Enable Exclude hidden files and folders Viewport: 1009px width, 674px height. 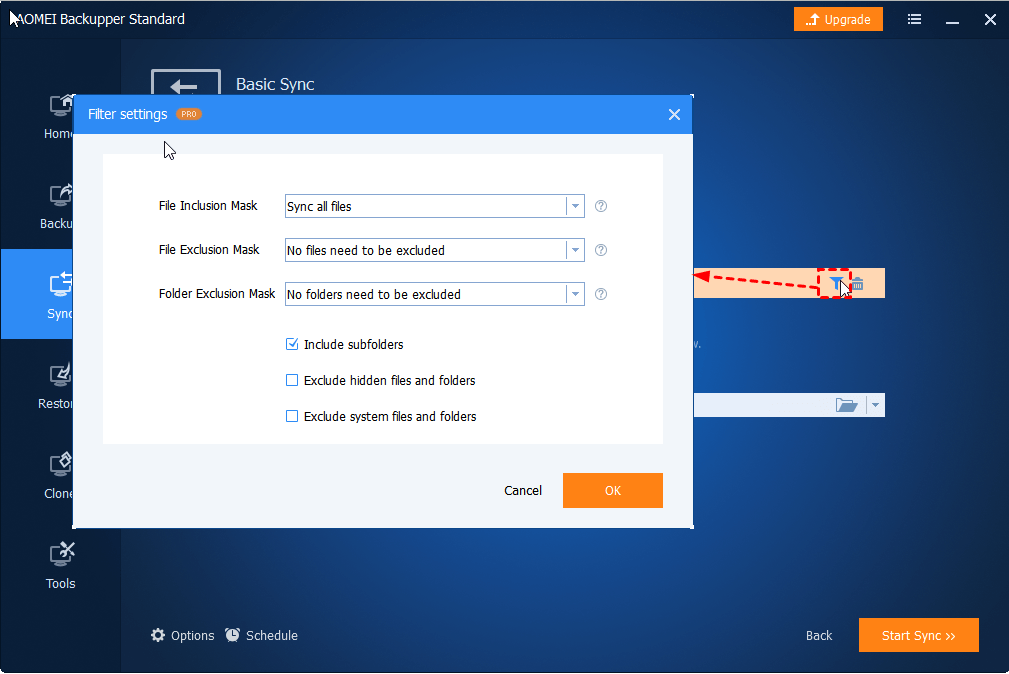pos(292,380)
